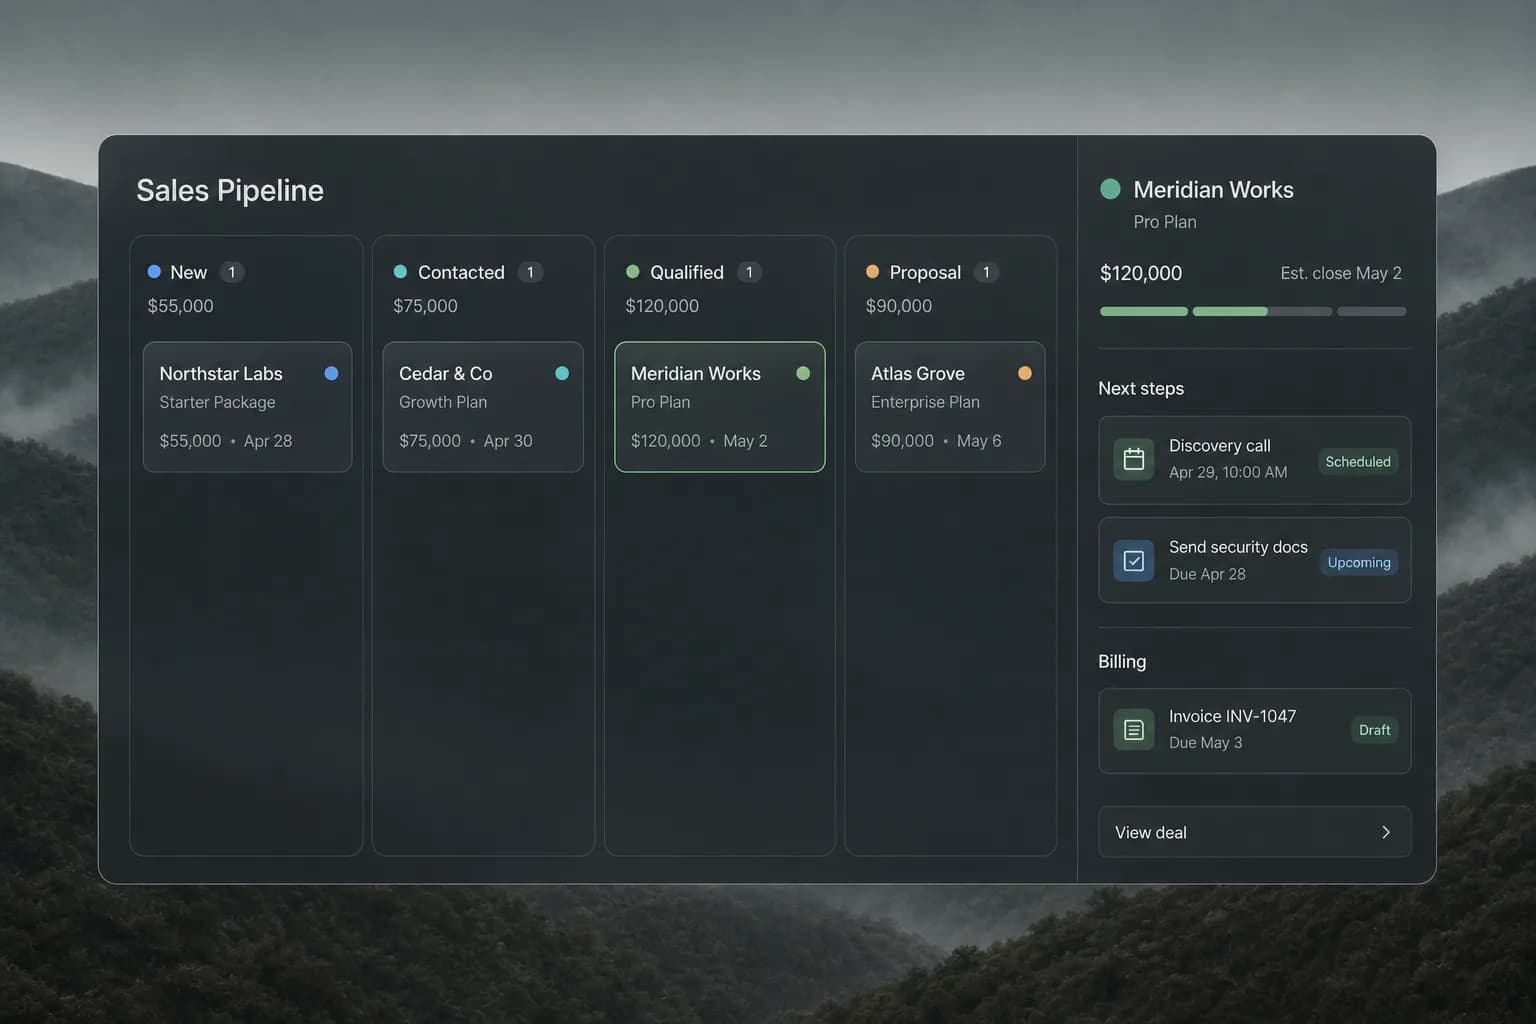1536x1024 pixels.
Task: Click the orange dot next to Proposal column header
Action: (x=872, y=271)
